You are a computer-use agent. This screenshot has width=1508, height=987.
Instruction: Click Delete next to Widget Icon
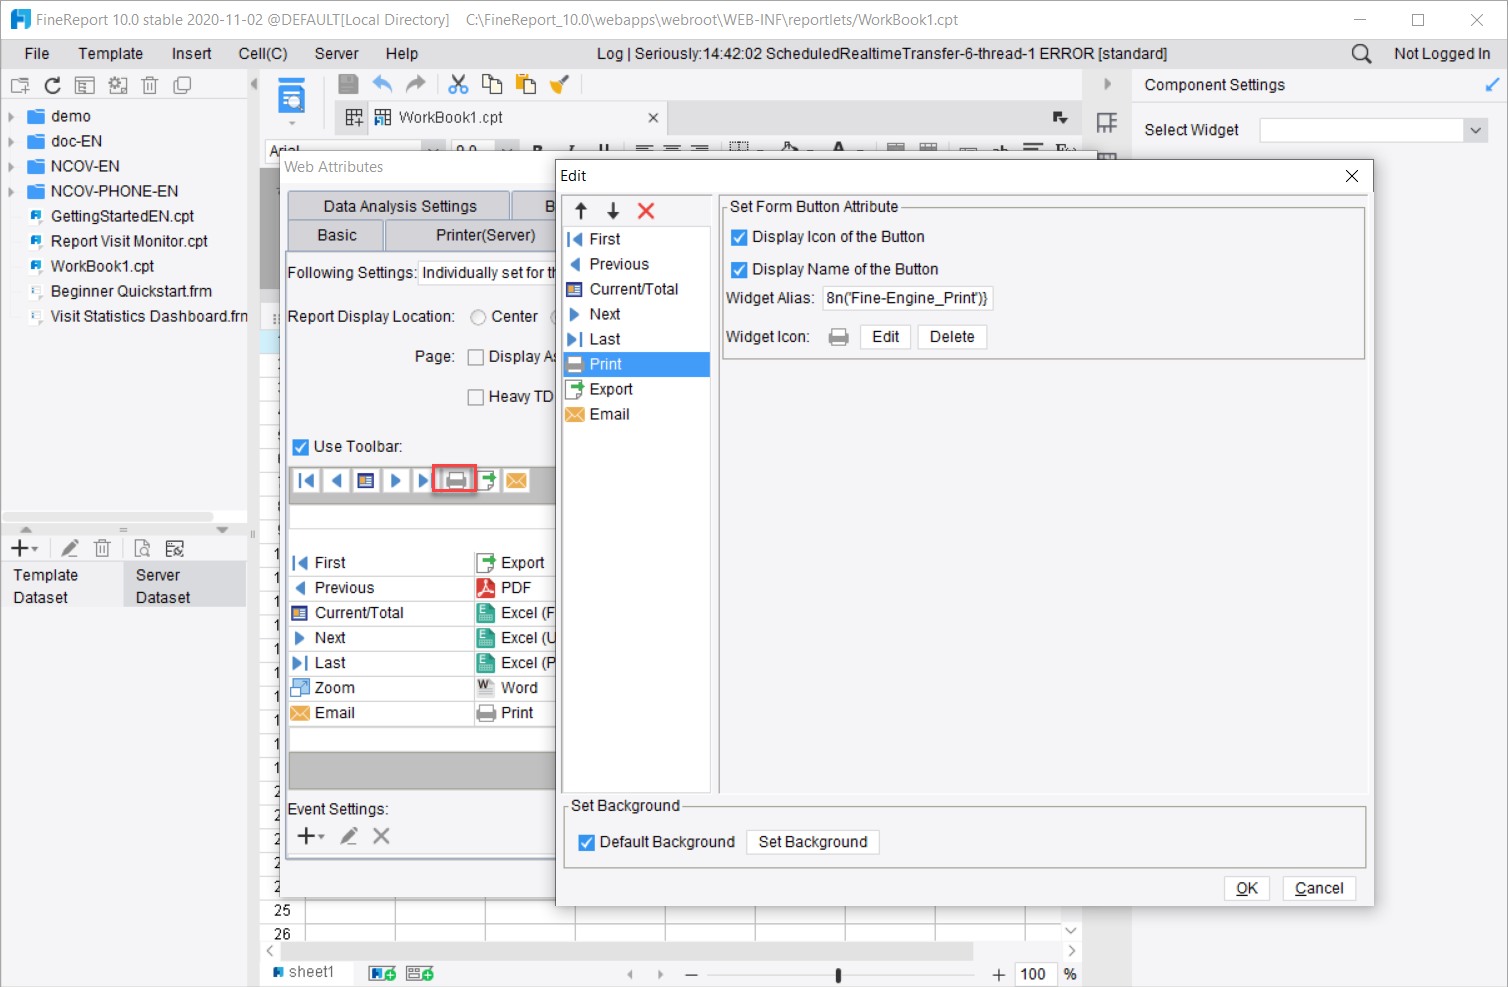coord(952,337)
